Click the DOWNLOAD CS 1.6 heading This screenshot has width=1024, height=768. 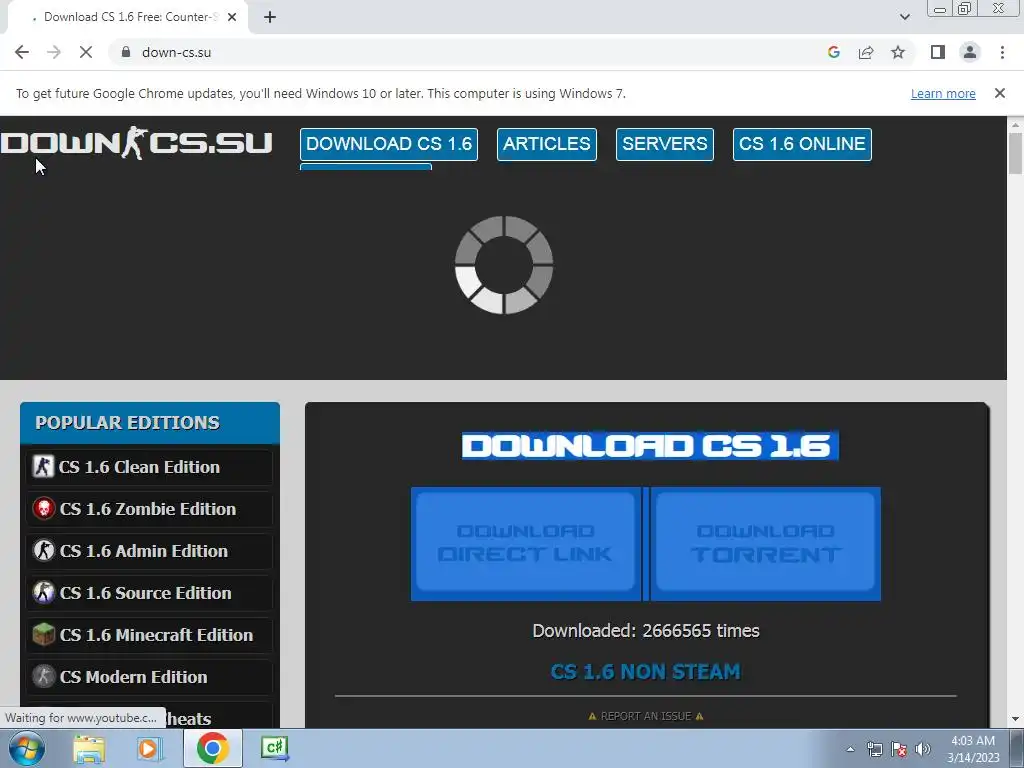650,445
